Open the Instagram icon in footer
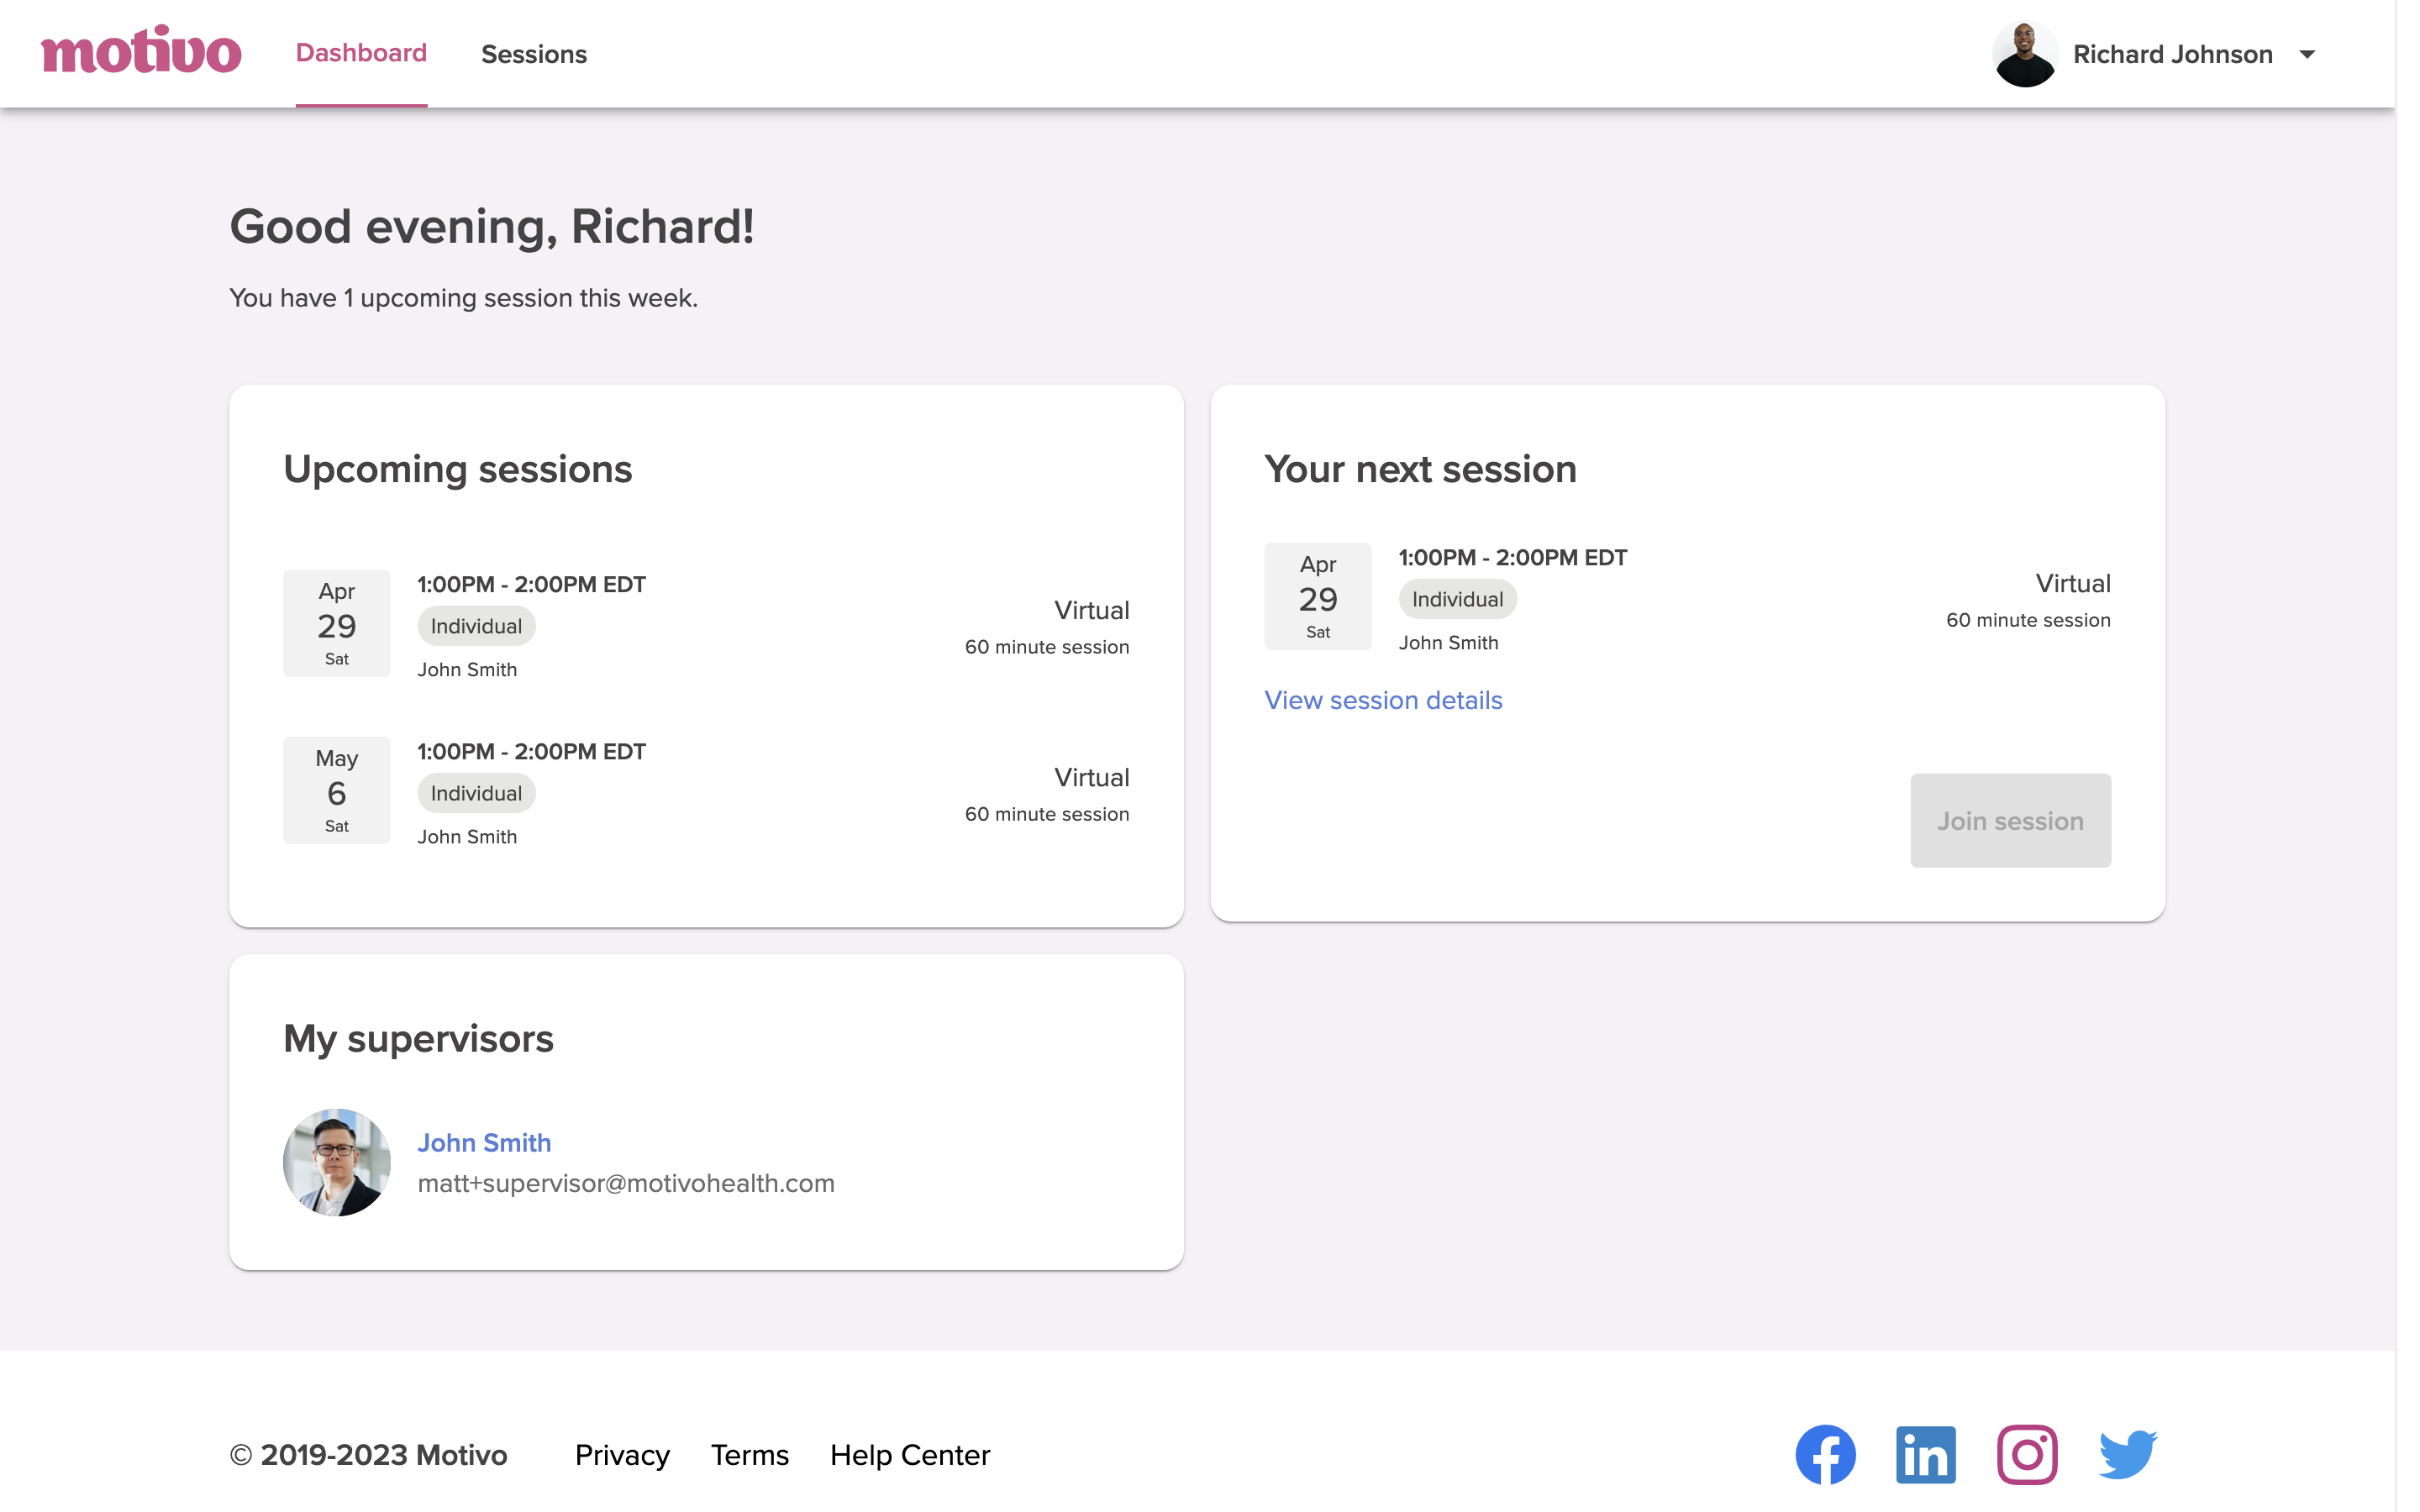 pyautogui.click(x=2027, y=1454)
